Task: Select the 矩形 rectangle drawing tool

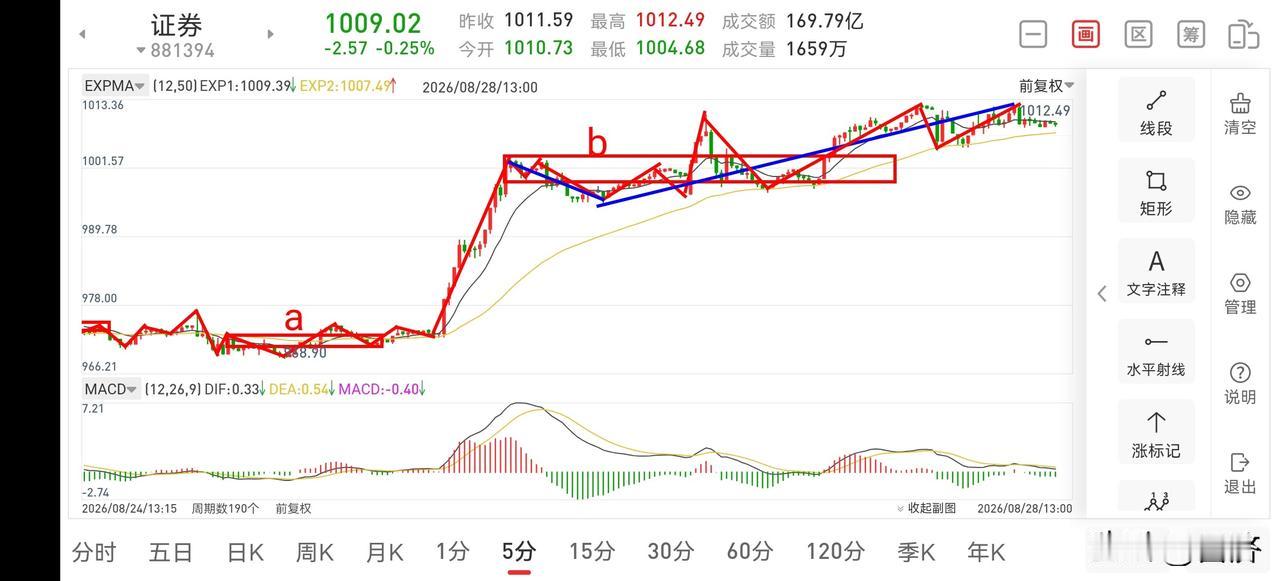Action: (x=1156, y=192)
